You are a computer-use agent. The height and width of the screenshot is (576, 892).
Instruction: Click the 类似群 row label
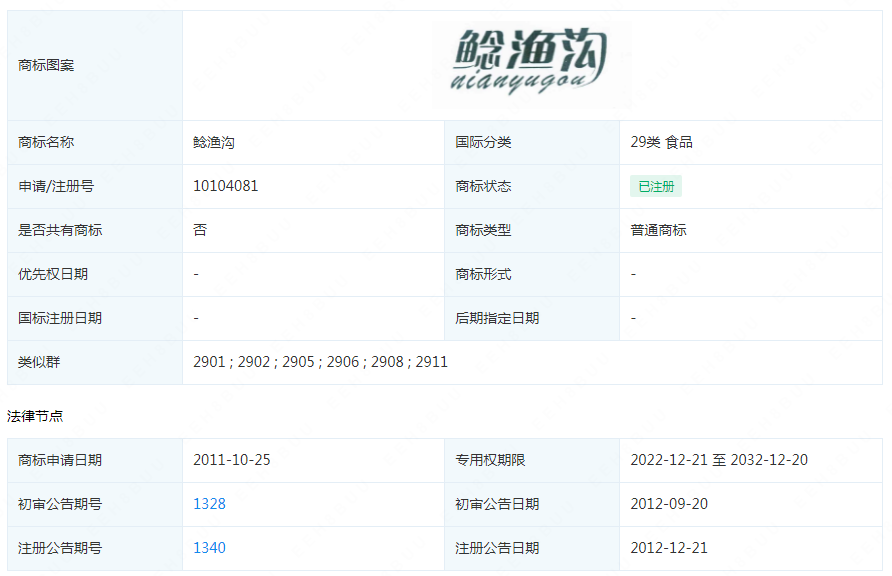[x=39, y=362]
